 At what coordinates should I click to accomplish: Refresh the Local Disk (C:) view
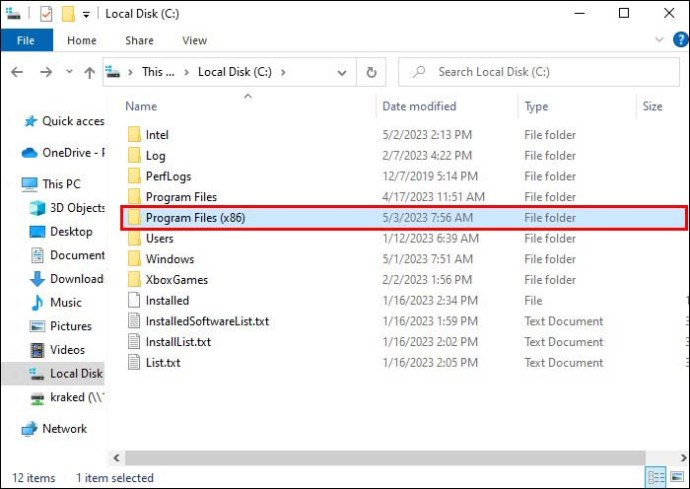[371, 72]
